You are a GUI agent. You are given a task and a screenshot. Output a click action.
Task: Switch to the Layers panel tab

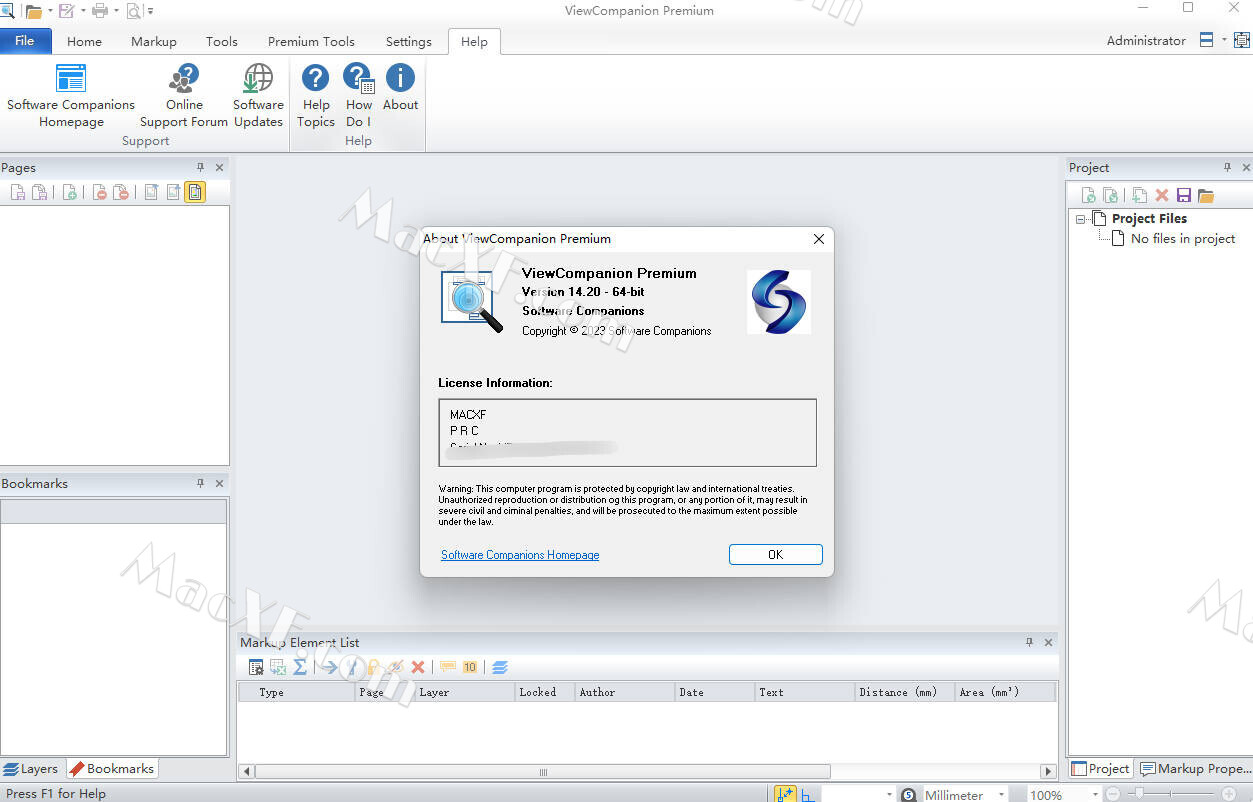[31, 769]
